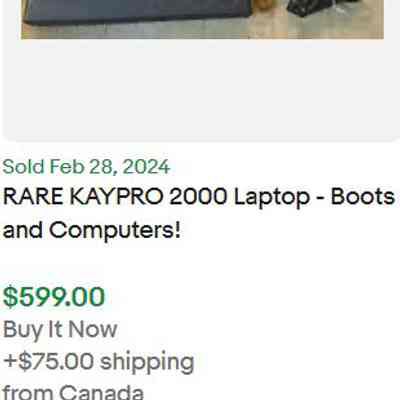Image resolution: width=400 pixels, height=400 pixels.
Task: Click the word 'RARE' starting the title
Action: pos(33,197)
